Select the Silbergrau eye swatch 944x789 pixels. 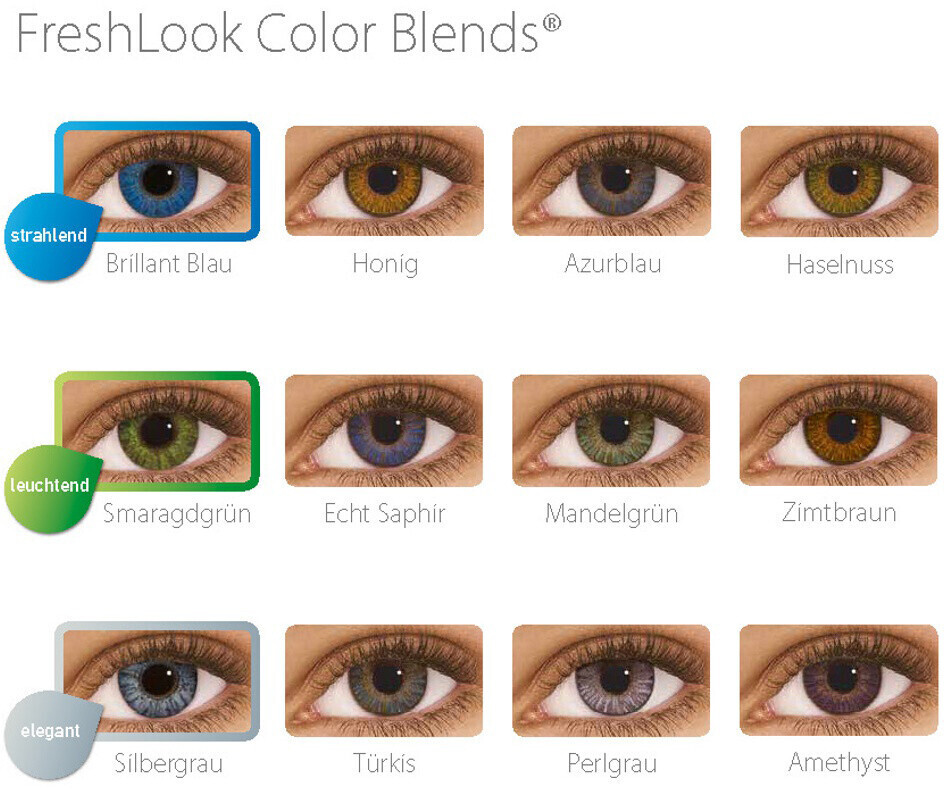[157, 681]
